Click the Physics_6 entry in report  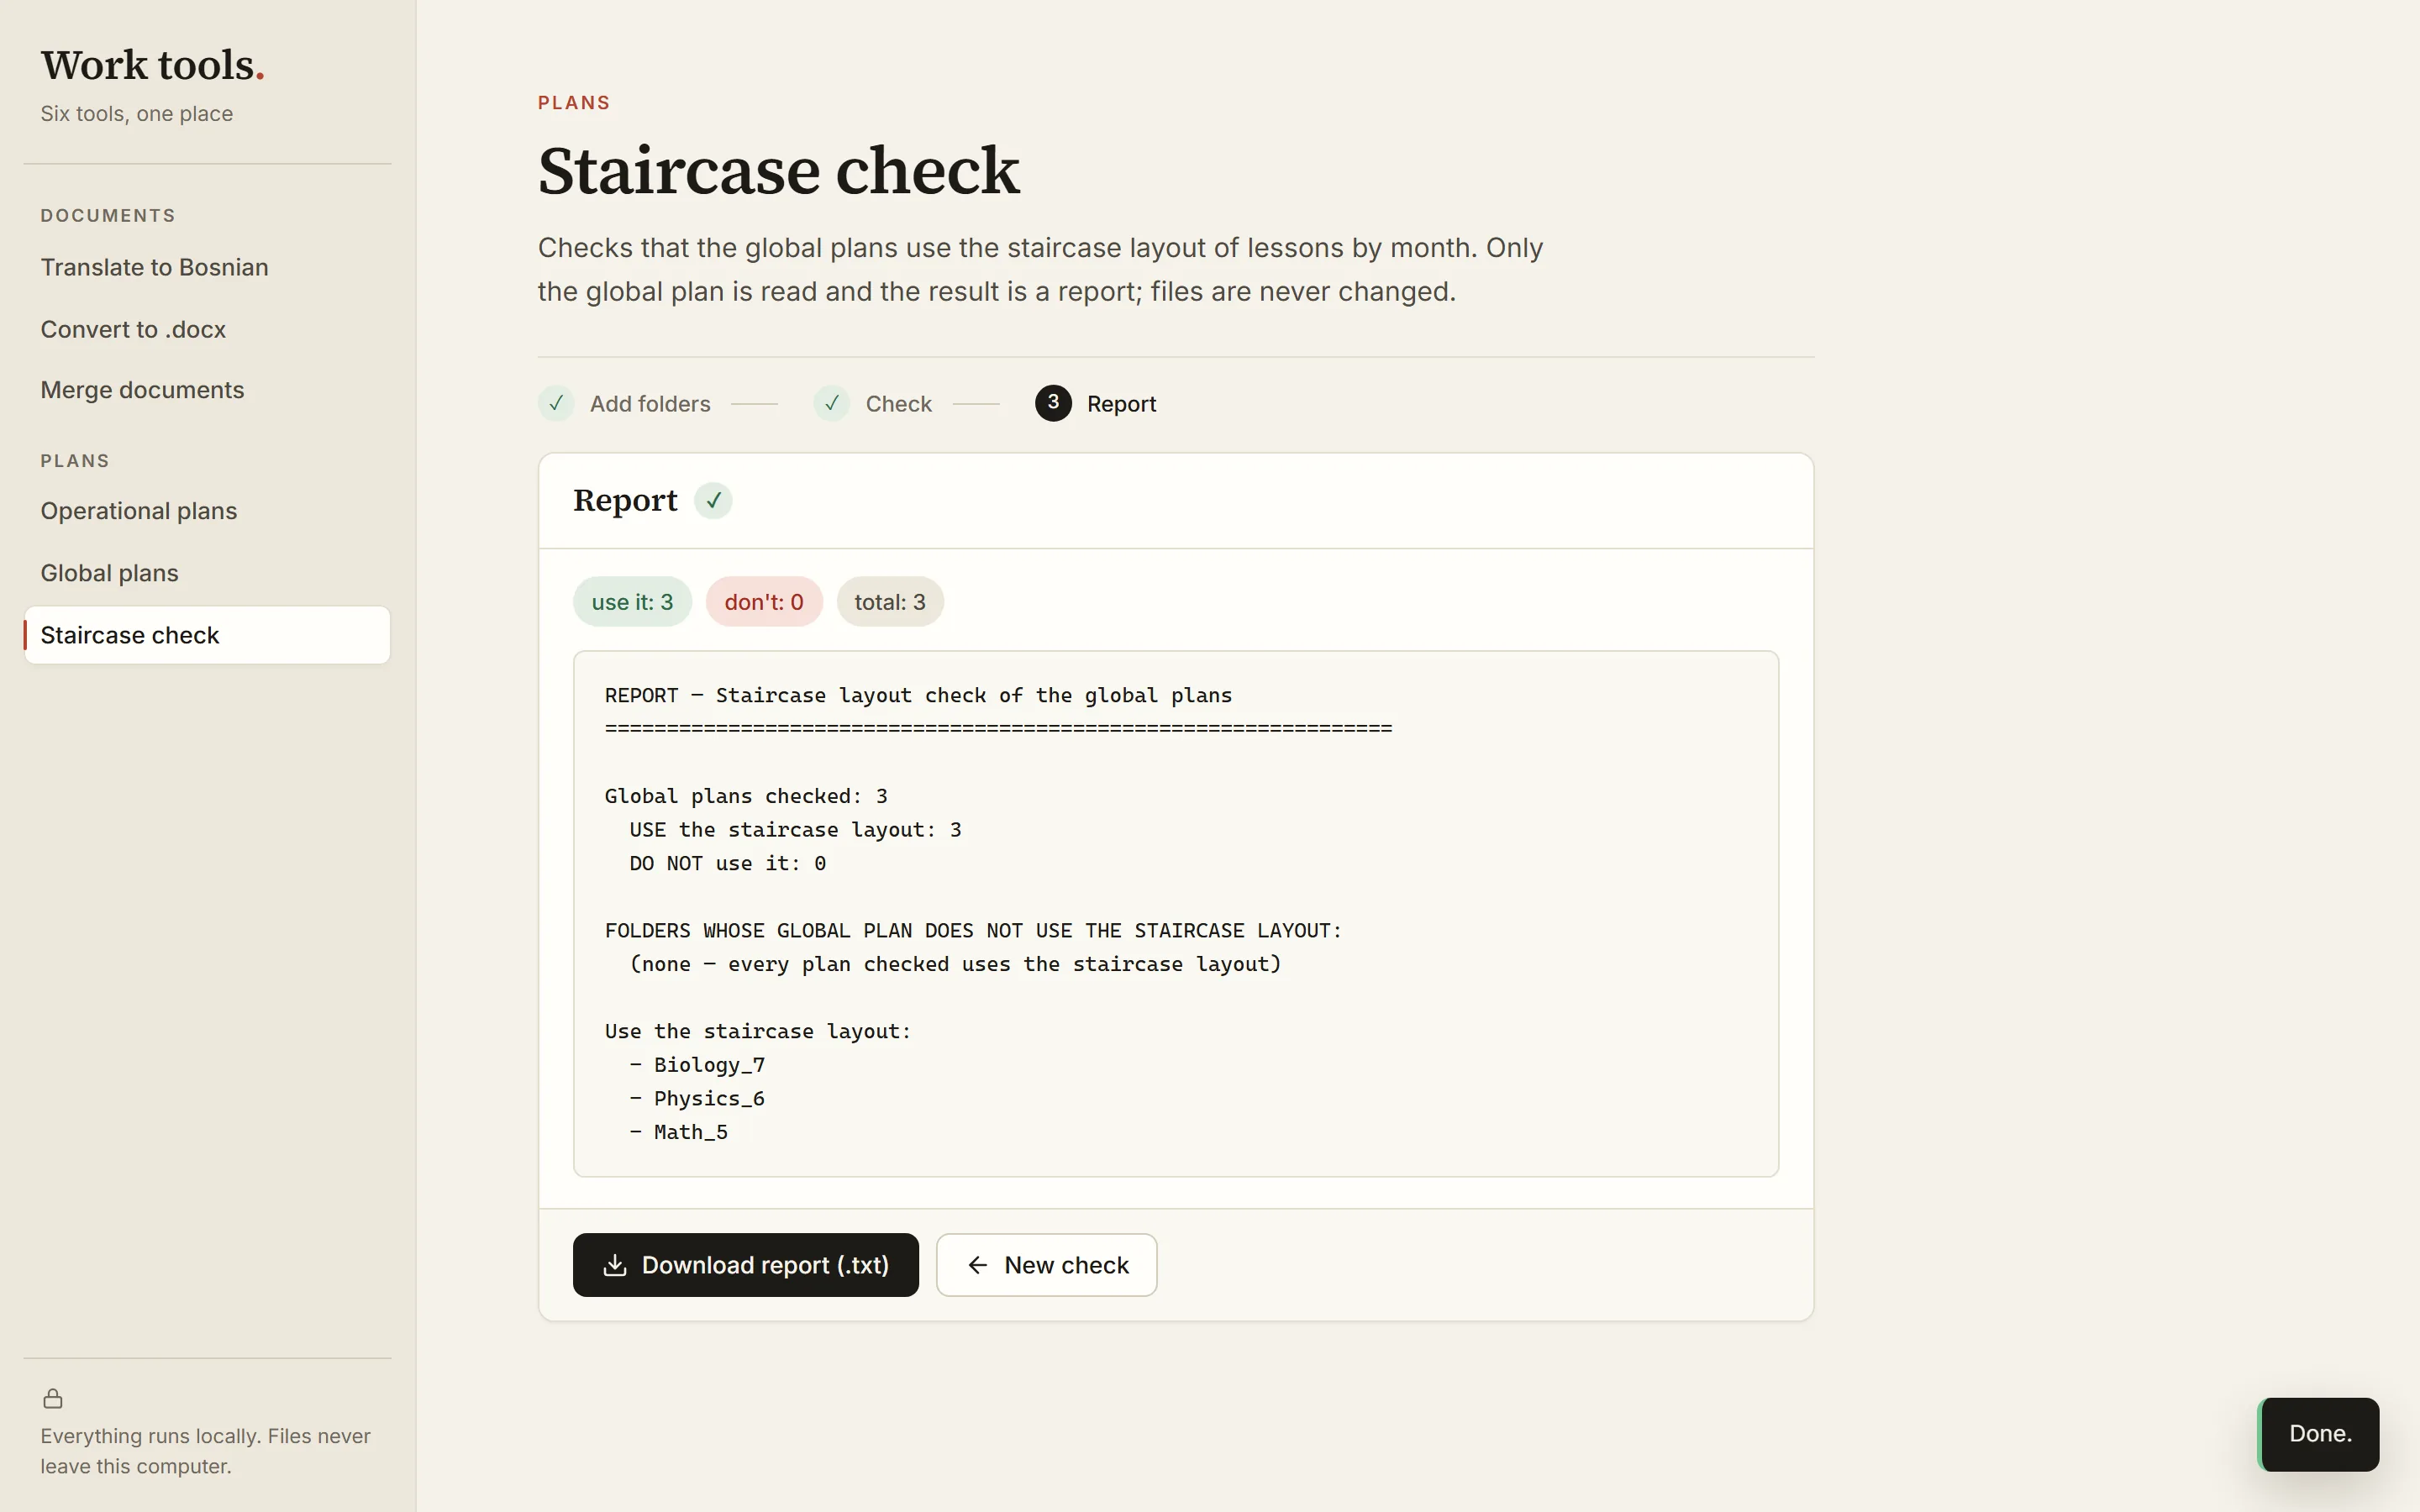pyautogui.click(x=709, y=1099)
